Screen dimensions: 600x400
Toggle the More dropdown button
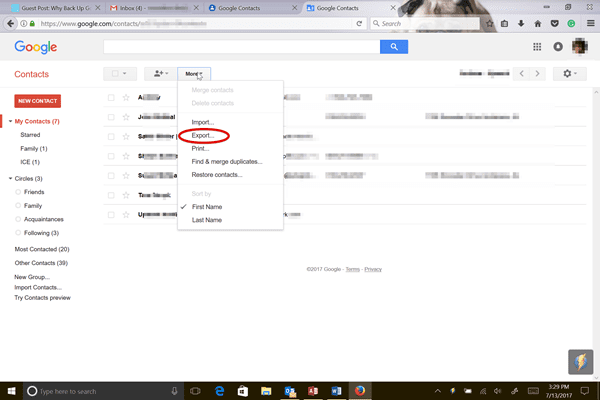pyautogui.click(x=194, y=73)
